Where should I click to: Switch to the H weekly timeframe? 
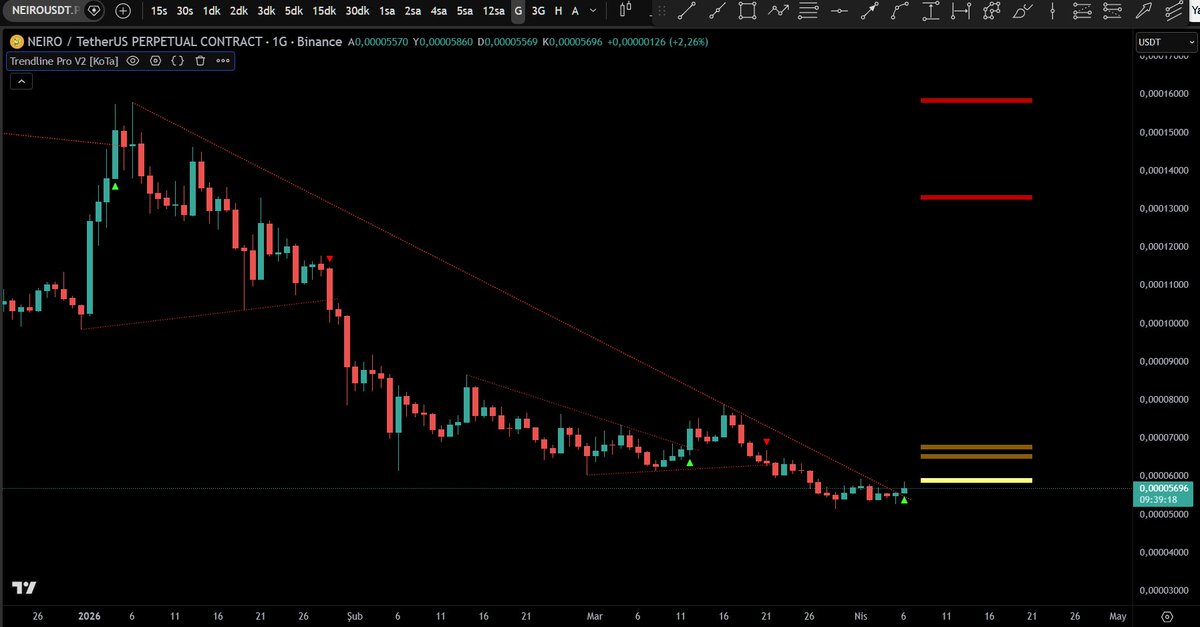(559, 11)
